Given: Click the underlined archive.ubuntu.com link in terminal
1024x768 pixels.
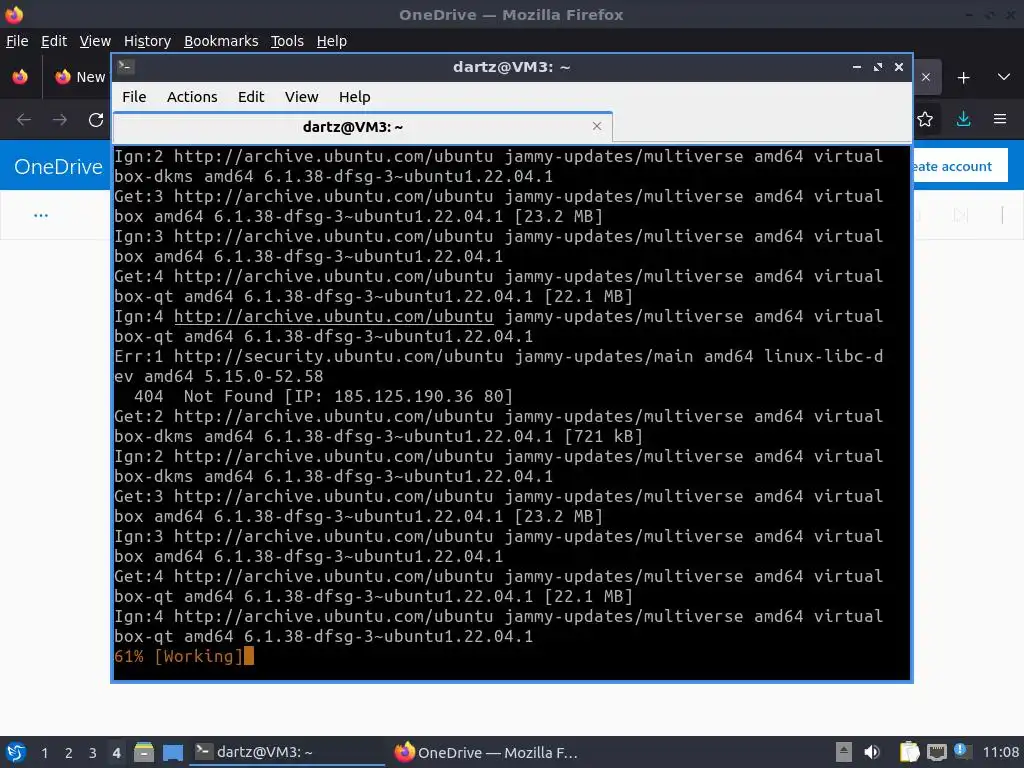Looking at the screenshot, I should [x=333, y=316].
